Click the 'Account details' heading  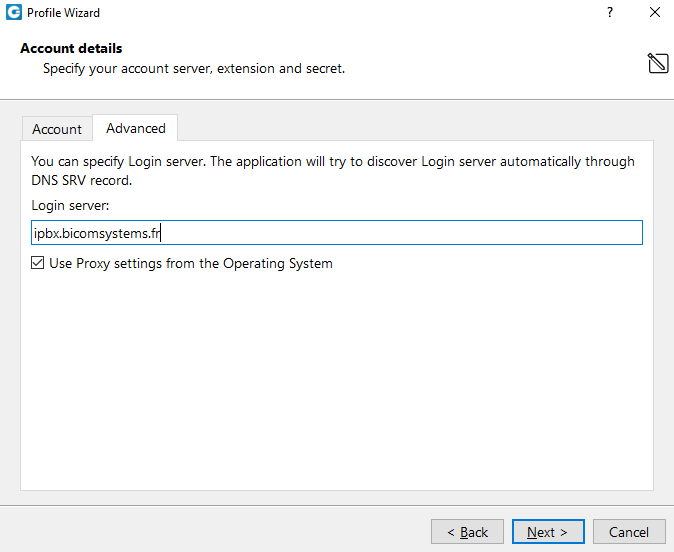[x=71, y=48]
